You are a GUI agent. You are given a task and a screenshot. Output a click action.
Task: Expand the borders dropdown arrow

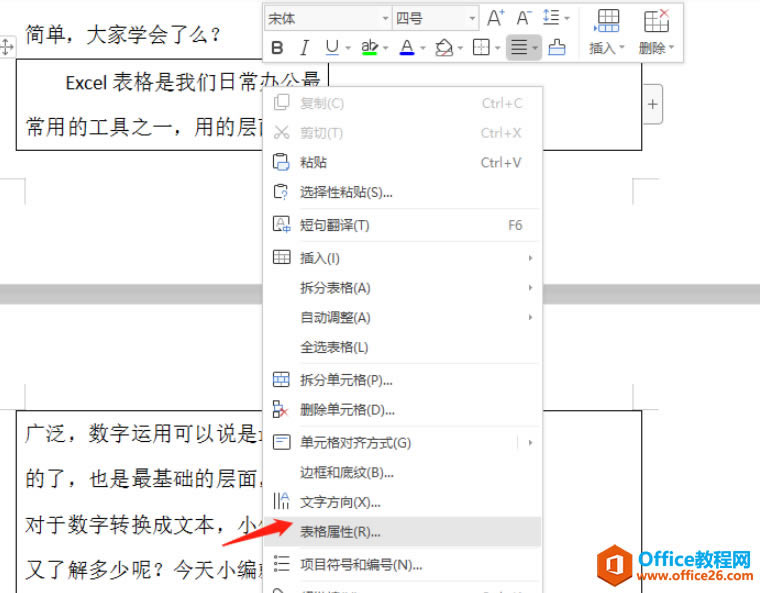(x=497, y=48)
